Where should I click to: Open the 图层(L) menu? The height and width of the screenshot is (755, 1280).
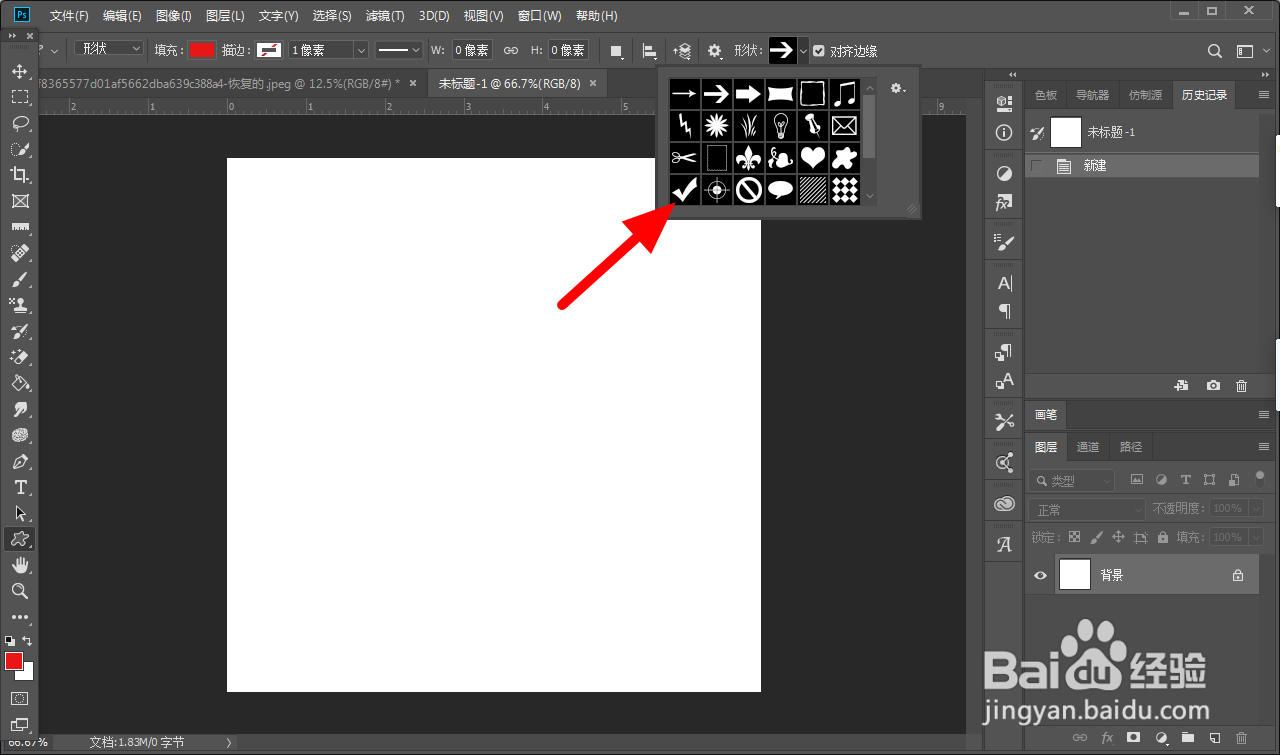click(225, 16)
